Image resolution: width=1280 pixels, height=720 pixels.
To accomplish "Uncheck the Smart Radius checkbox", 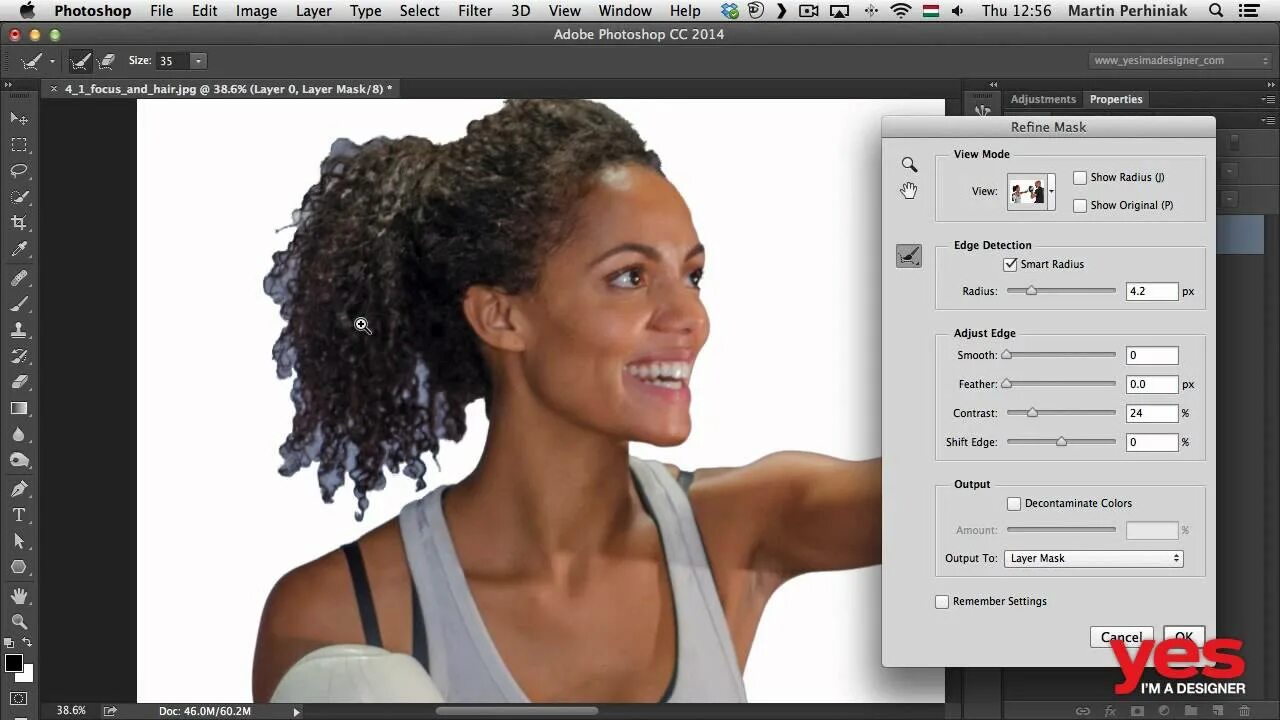I will (x=1010, y=264).
